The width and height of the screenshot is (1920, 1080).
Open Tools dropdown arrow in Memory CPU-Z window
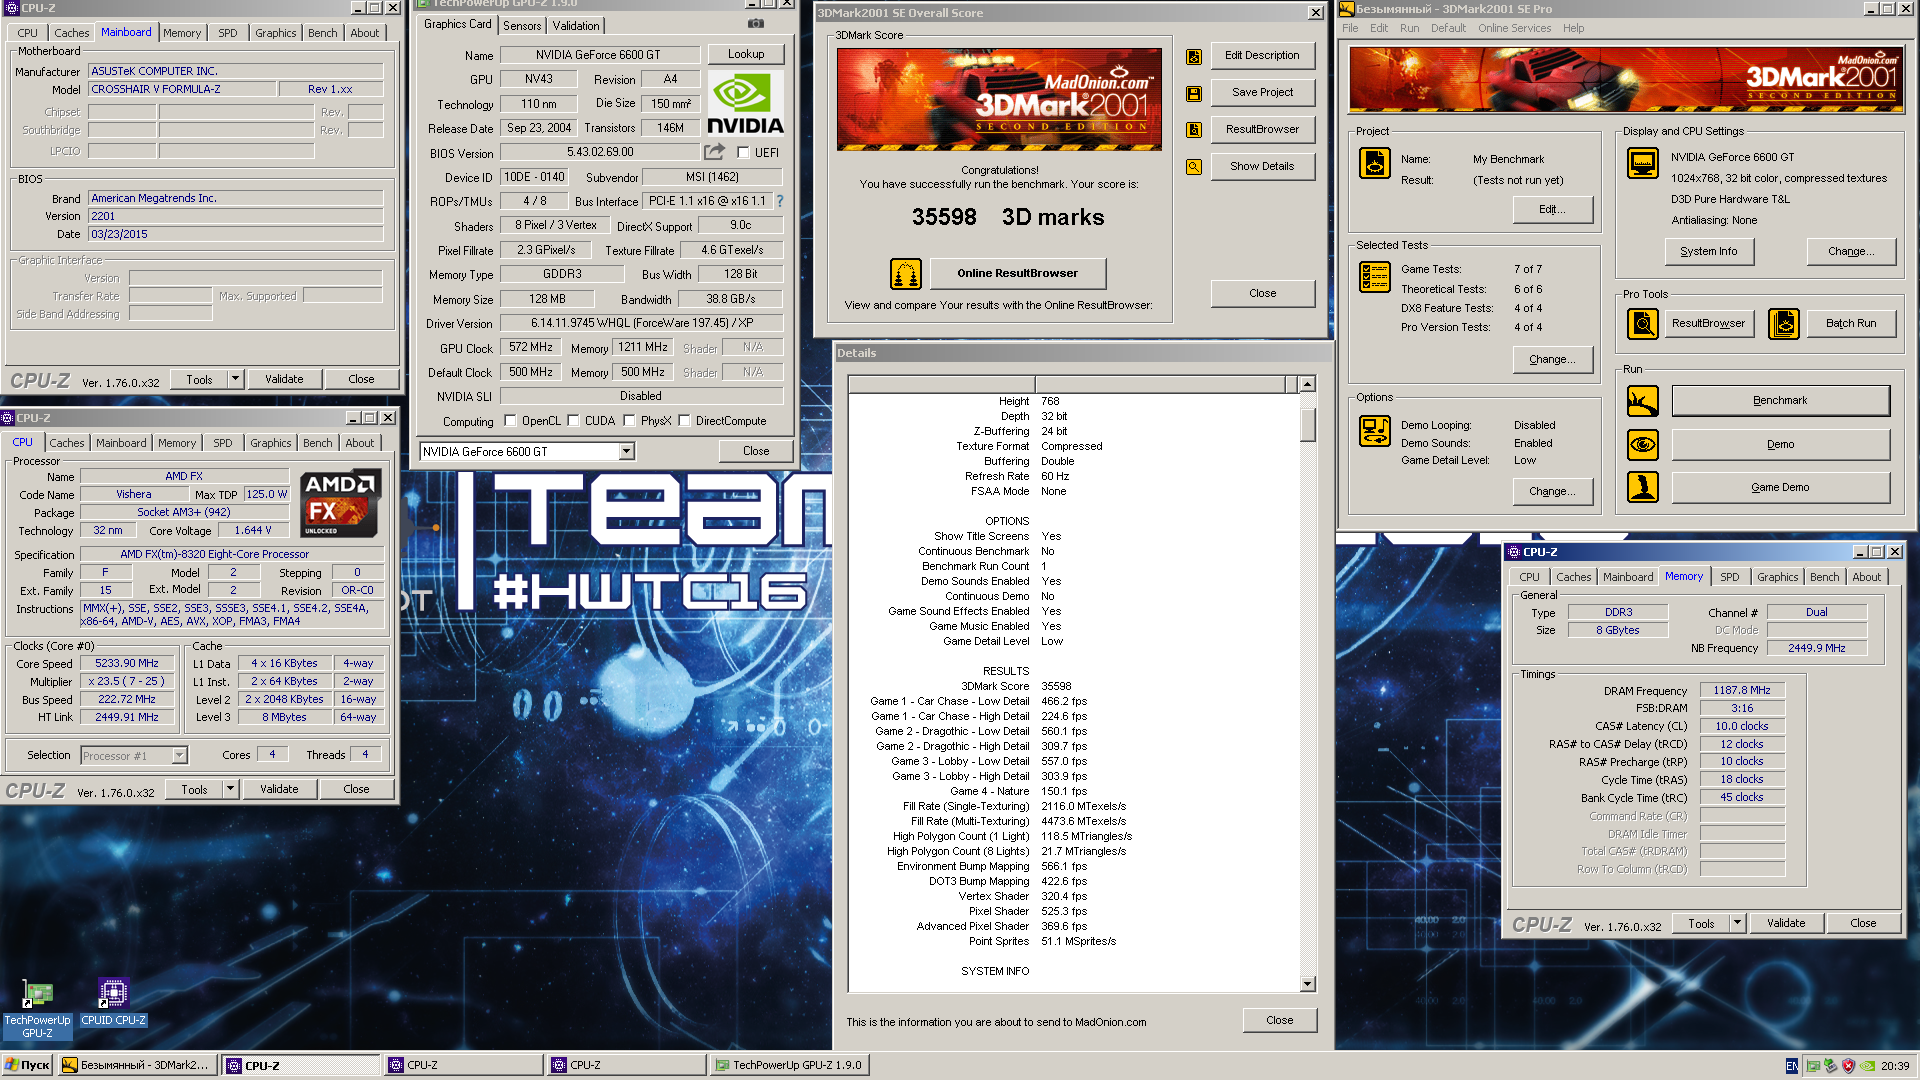(1737, 923)
